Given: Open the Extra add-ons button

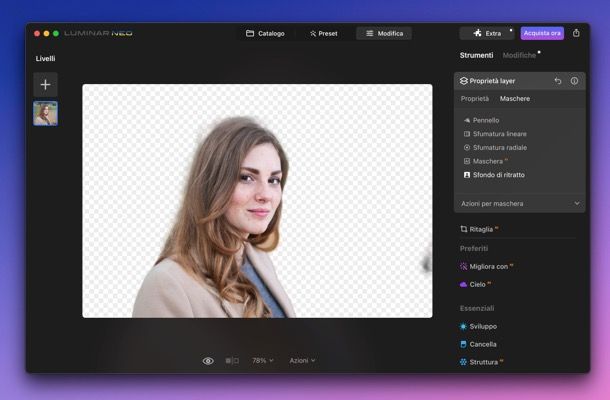Looking at the screenshot, I should pyautogui.click(x=487, y=33).
